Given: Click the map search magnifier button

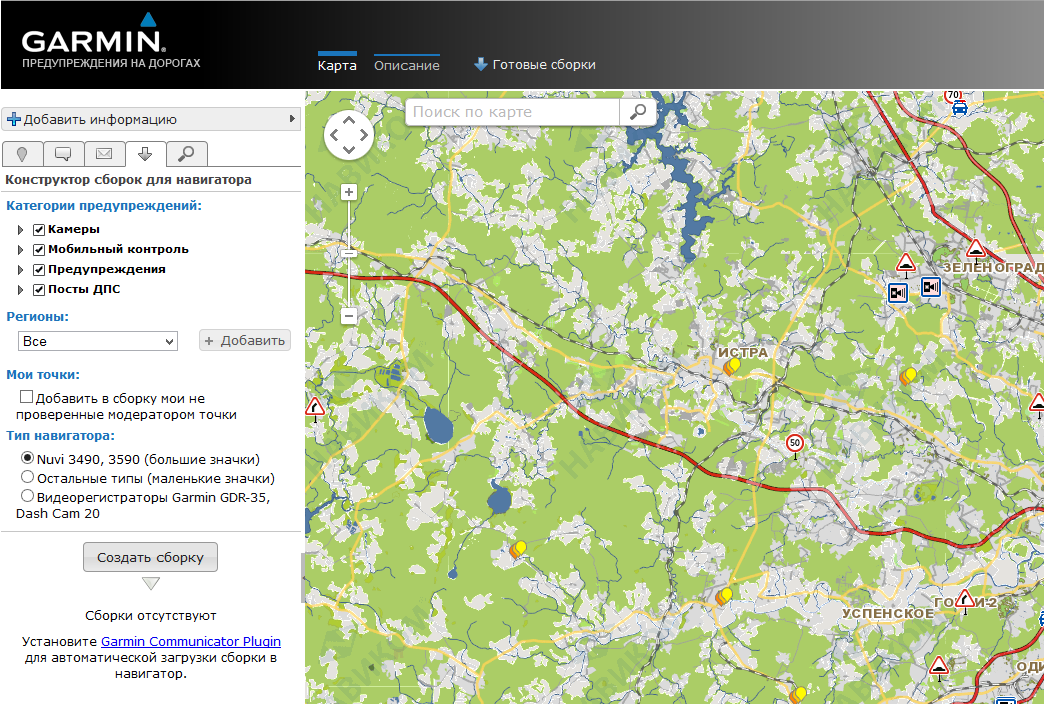Looking at the screenshot, I should point(637,112).
